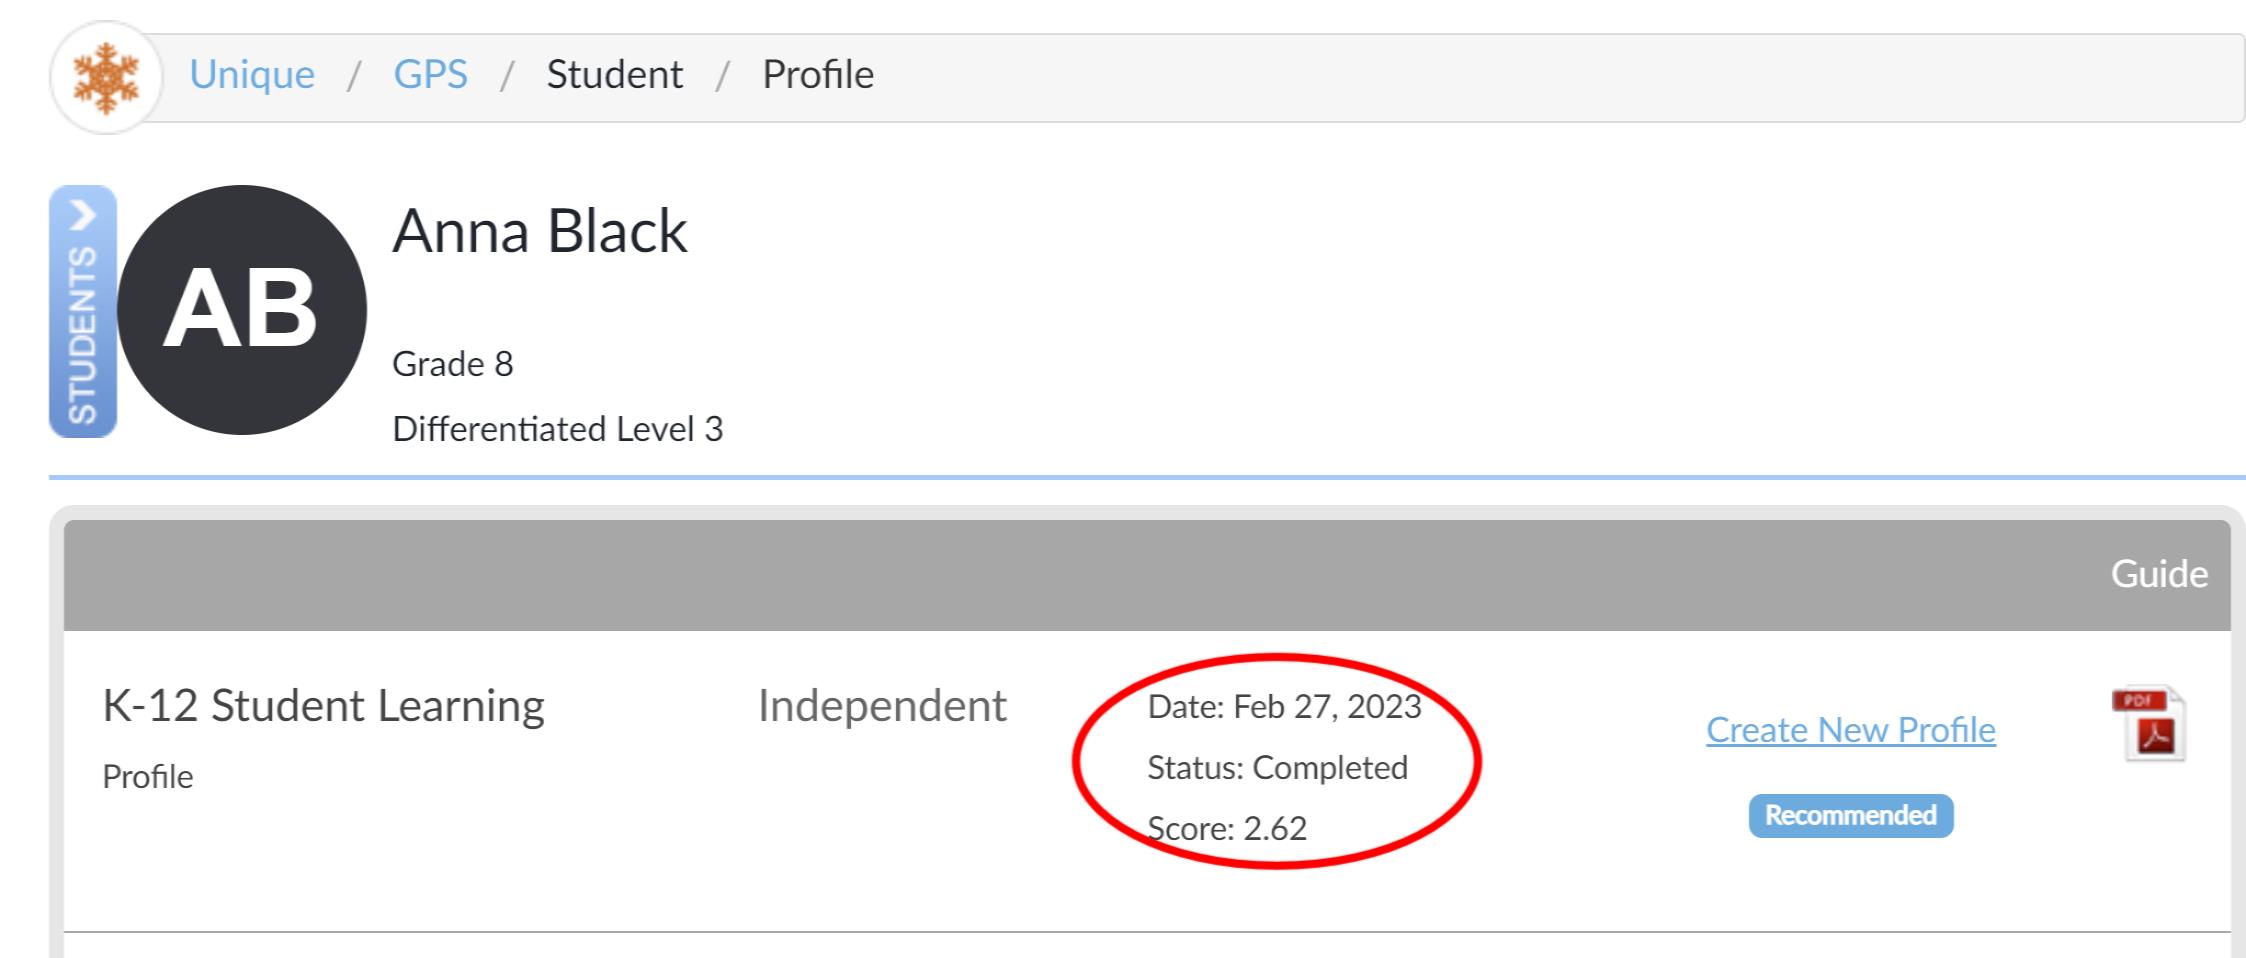Click the Recommended badge
This screenshot has height=958, width=2246.
pos(1851,816)
